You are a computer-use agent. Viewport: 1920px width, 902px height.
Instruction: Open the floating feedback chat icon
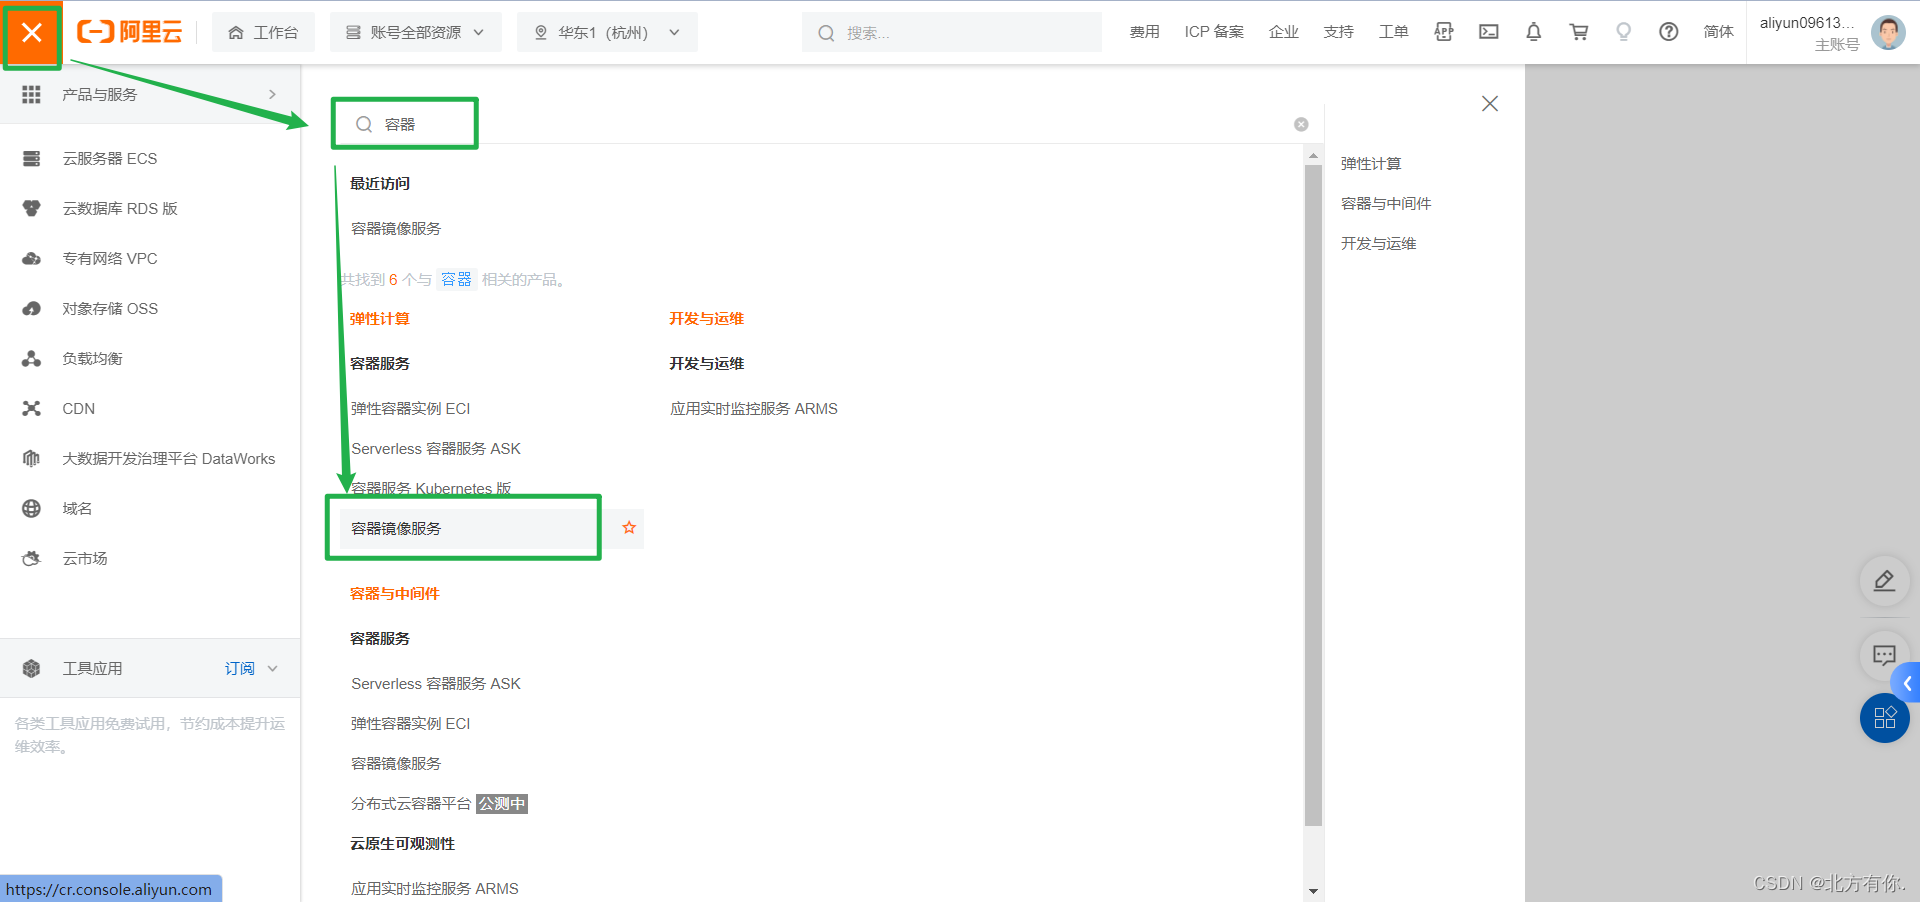pos(1884,656)
